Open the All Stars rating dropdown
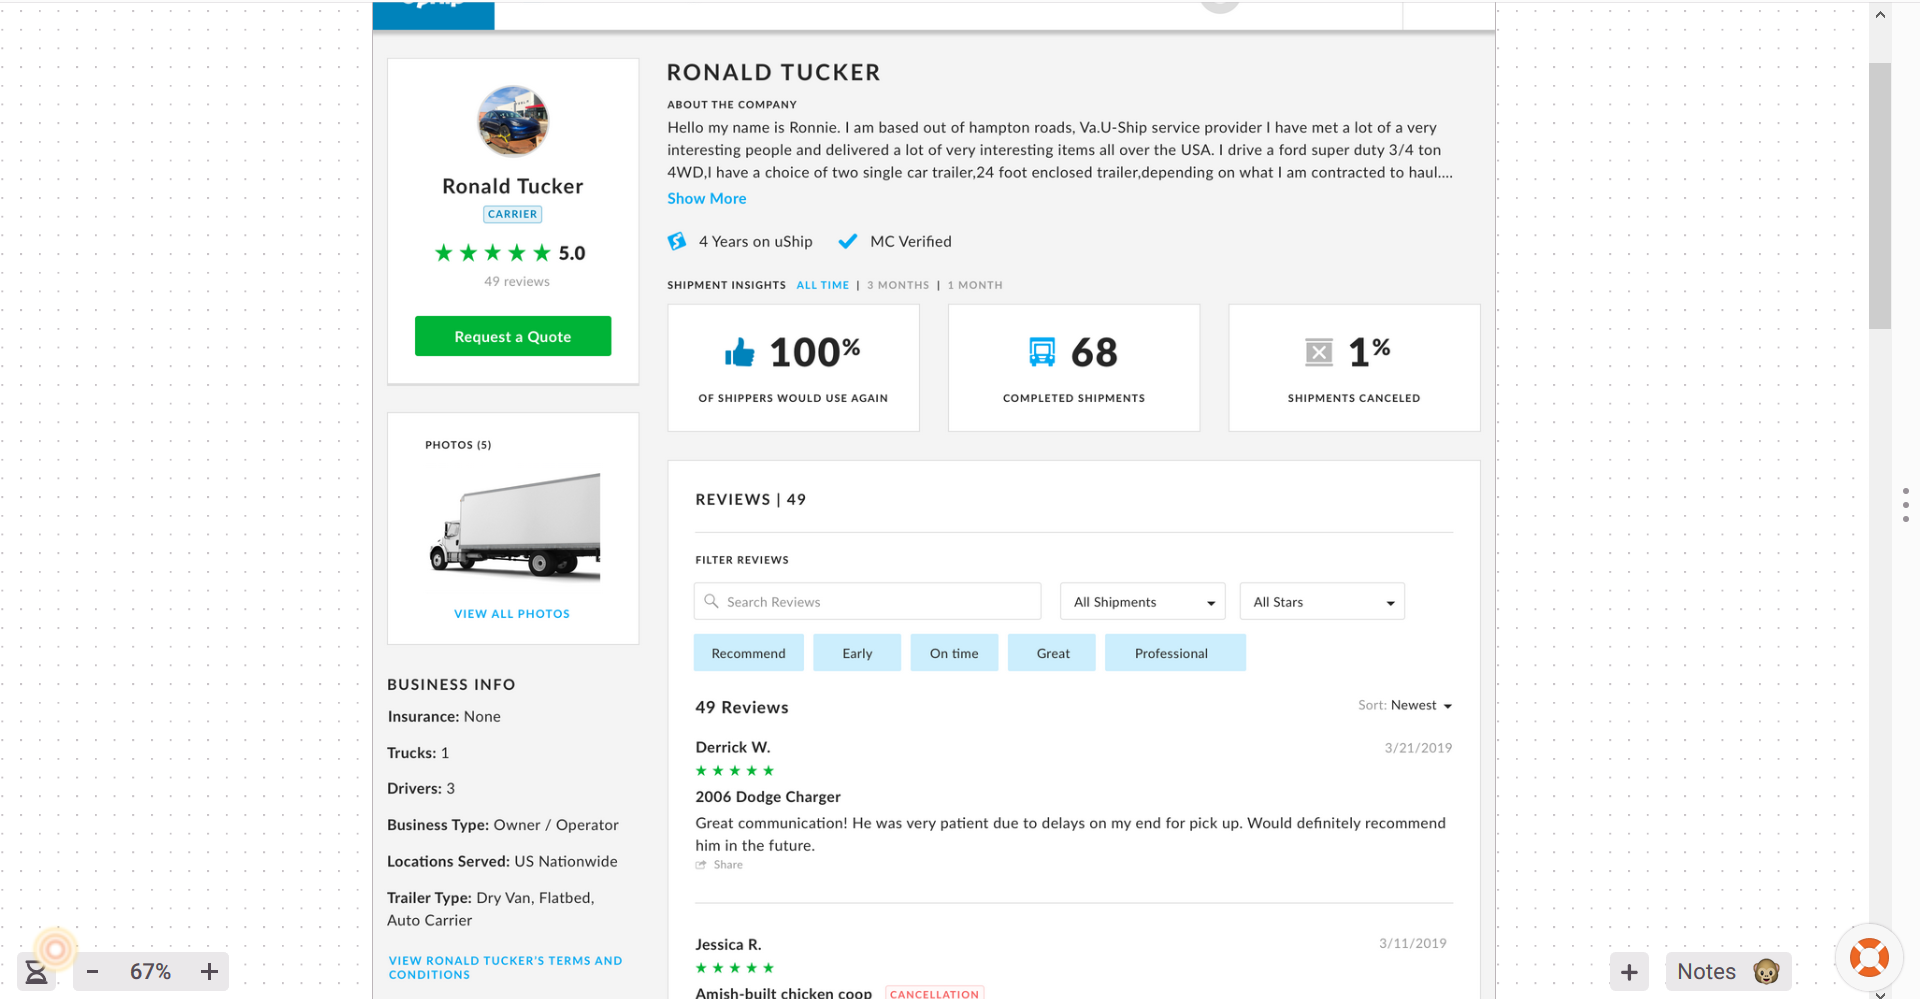Image resolution: width=1920 pixels, height=999 pixels. pos(1321,601)
